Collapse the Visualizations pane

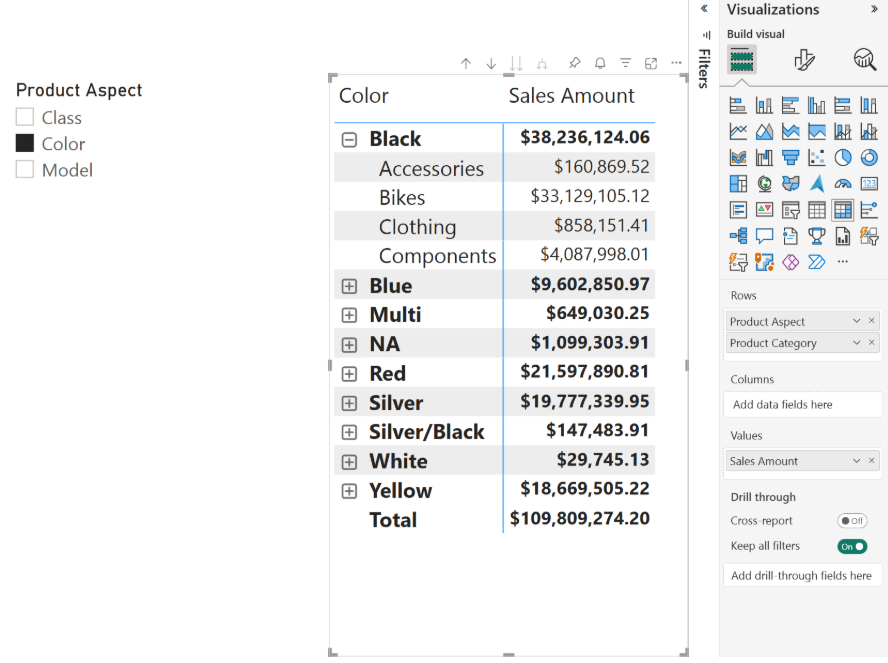coord(874,9)
